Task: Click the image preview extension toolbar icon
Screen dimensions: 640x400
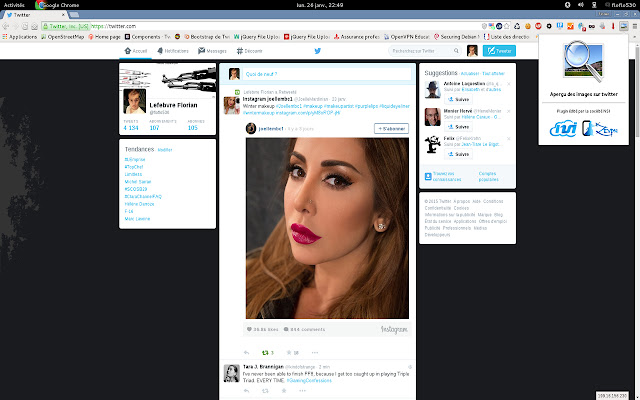Action: (x=623, y=26)
